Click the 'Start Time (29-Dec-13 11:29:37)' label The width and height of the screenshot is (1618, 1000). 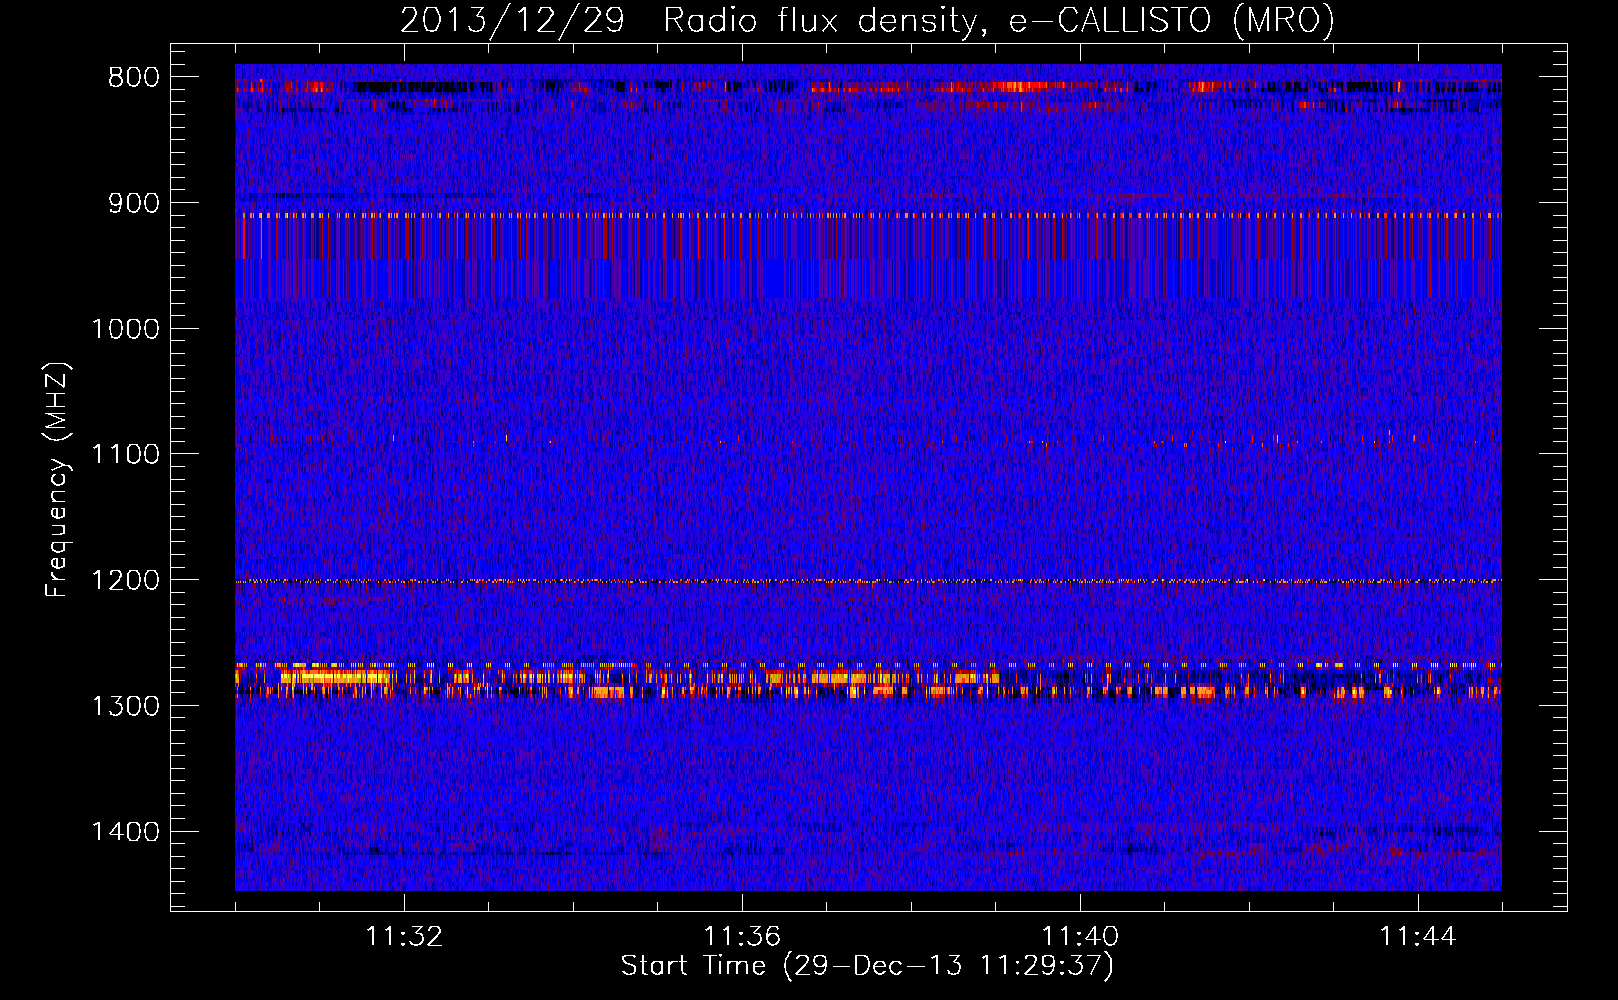point(867,966)
